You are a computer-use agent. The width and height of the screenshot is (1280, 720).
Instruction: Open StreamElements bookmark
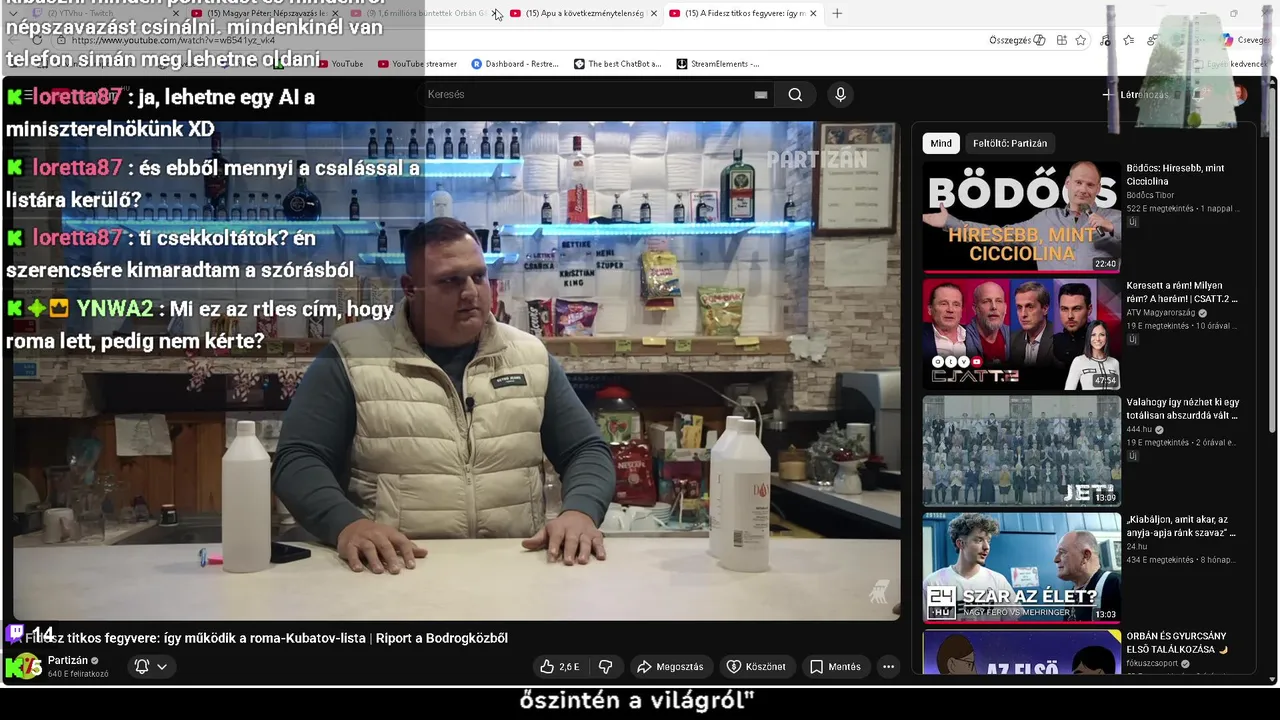(717, 63)
